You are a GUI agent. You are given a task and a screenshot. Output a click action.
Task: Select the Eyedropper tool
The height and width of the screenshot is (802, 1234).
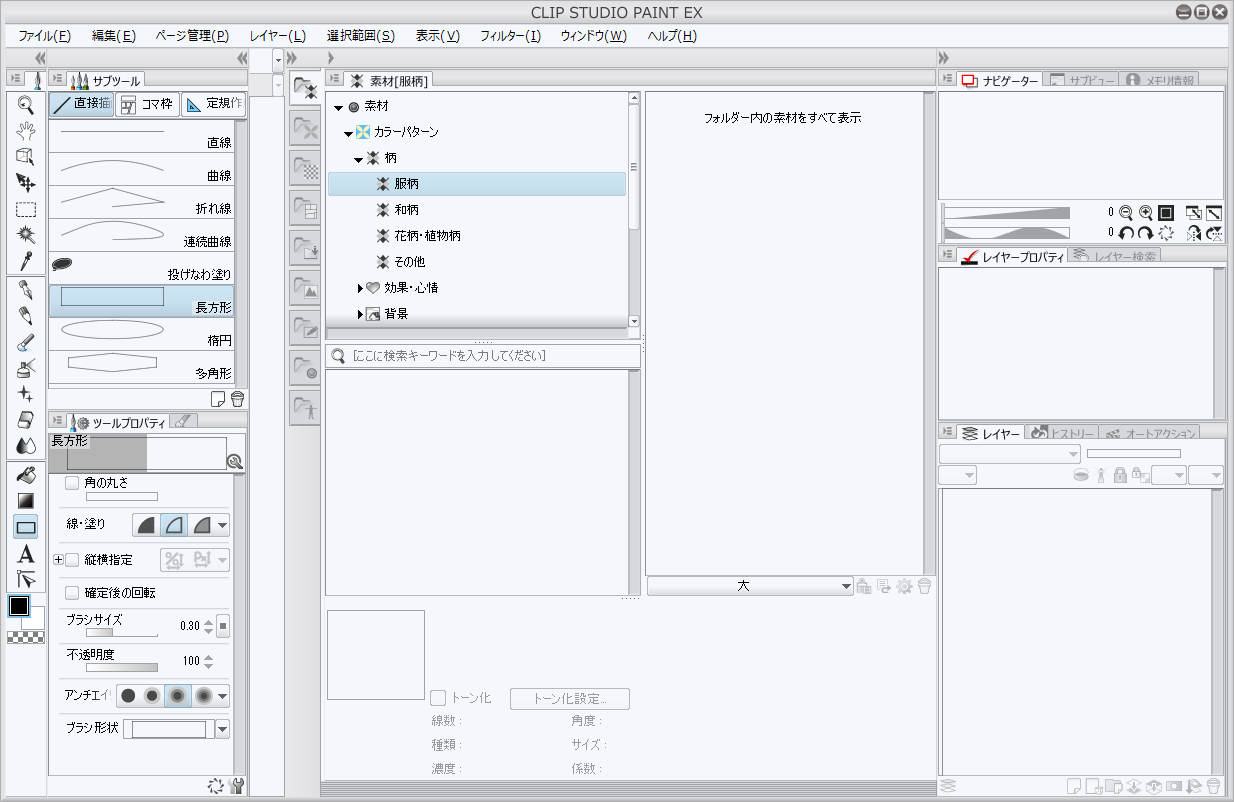[26, 261]
